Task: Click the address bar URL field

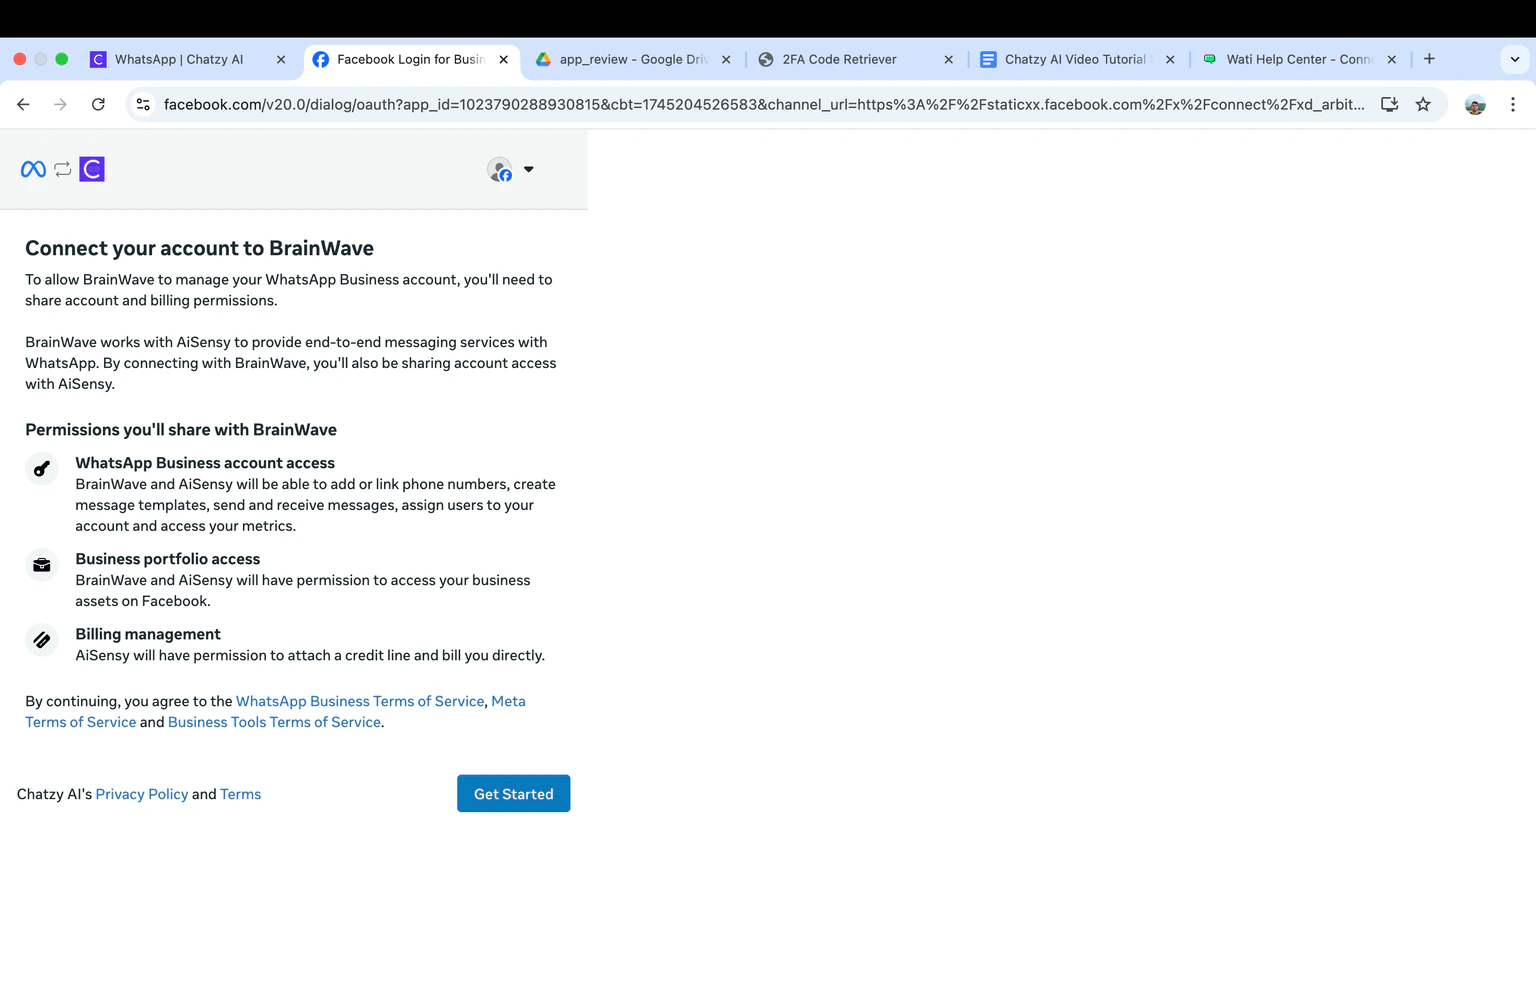Action: tap(764, 104)
